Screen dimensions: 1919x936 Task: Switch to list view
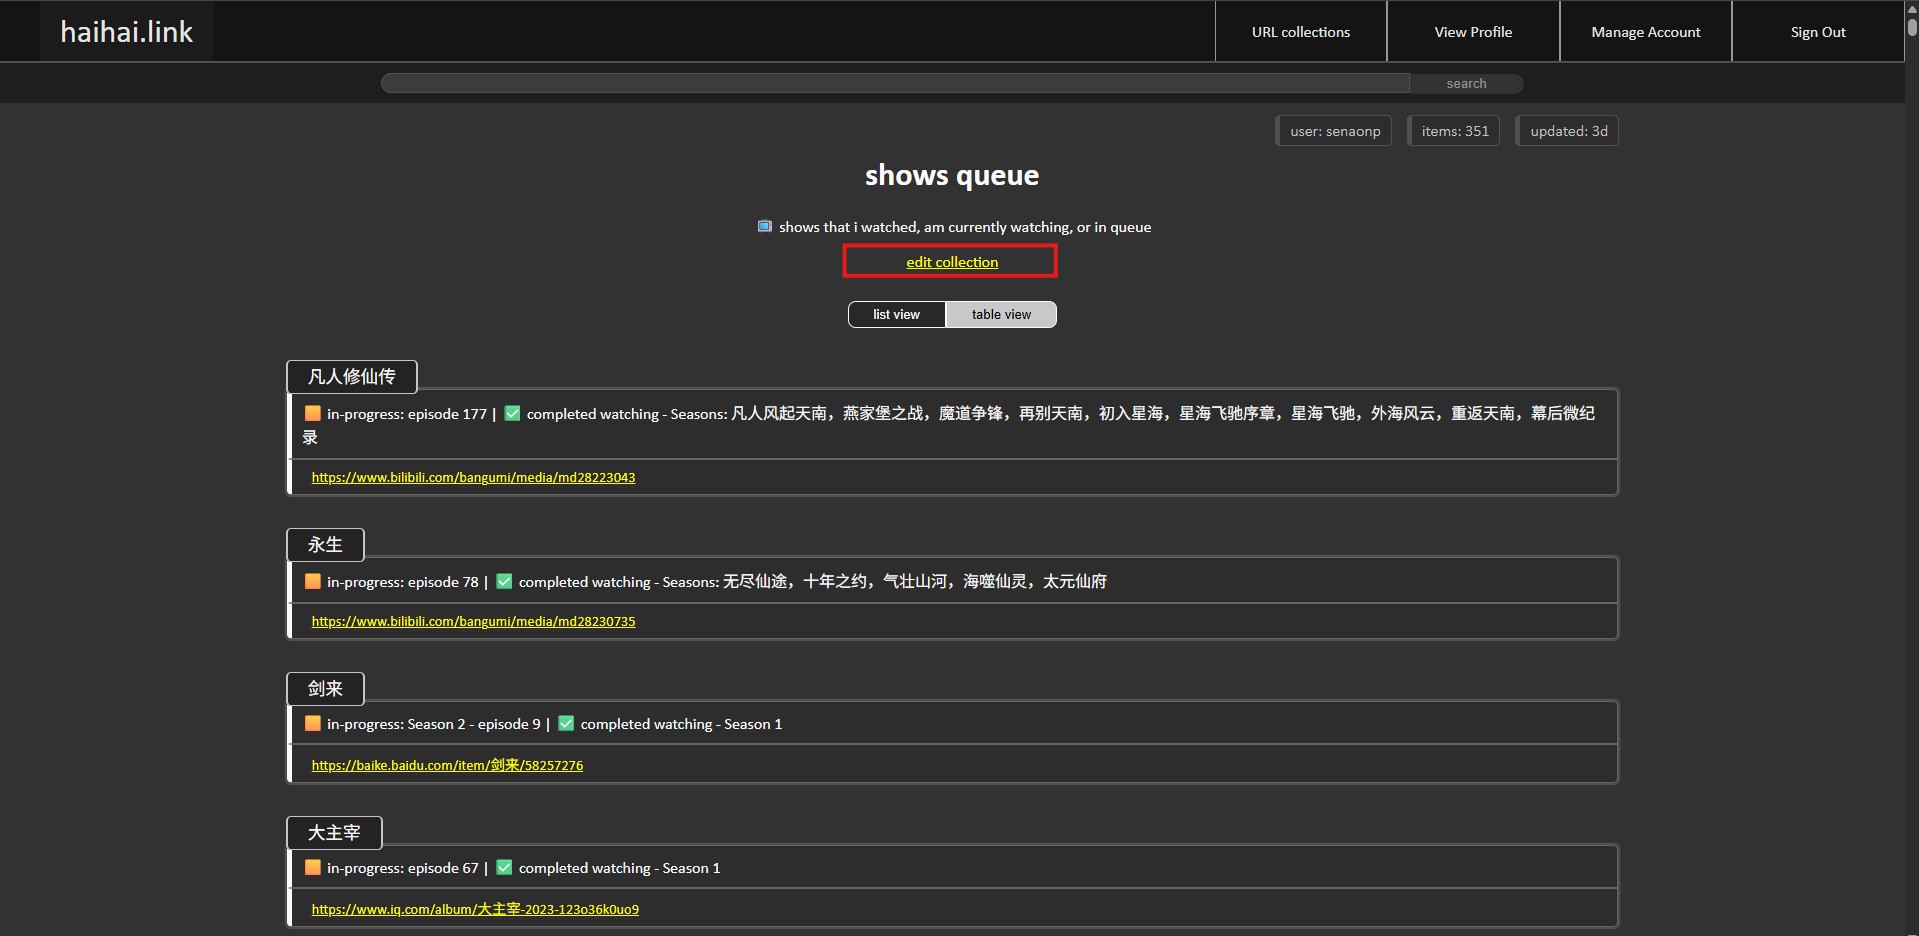point(896,314)
